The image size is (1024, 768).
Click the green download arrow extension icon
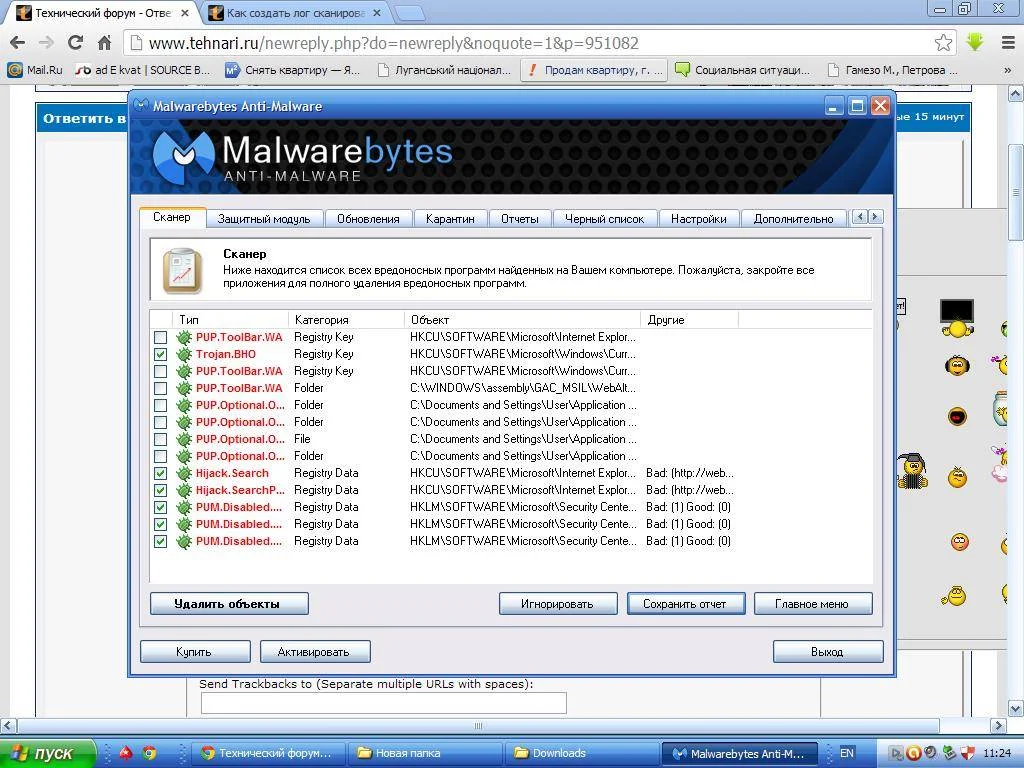975,42
